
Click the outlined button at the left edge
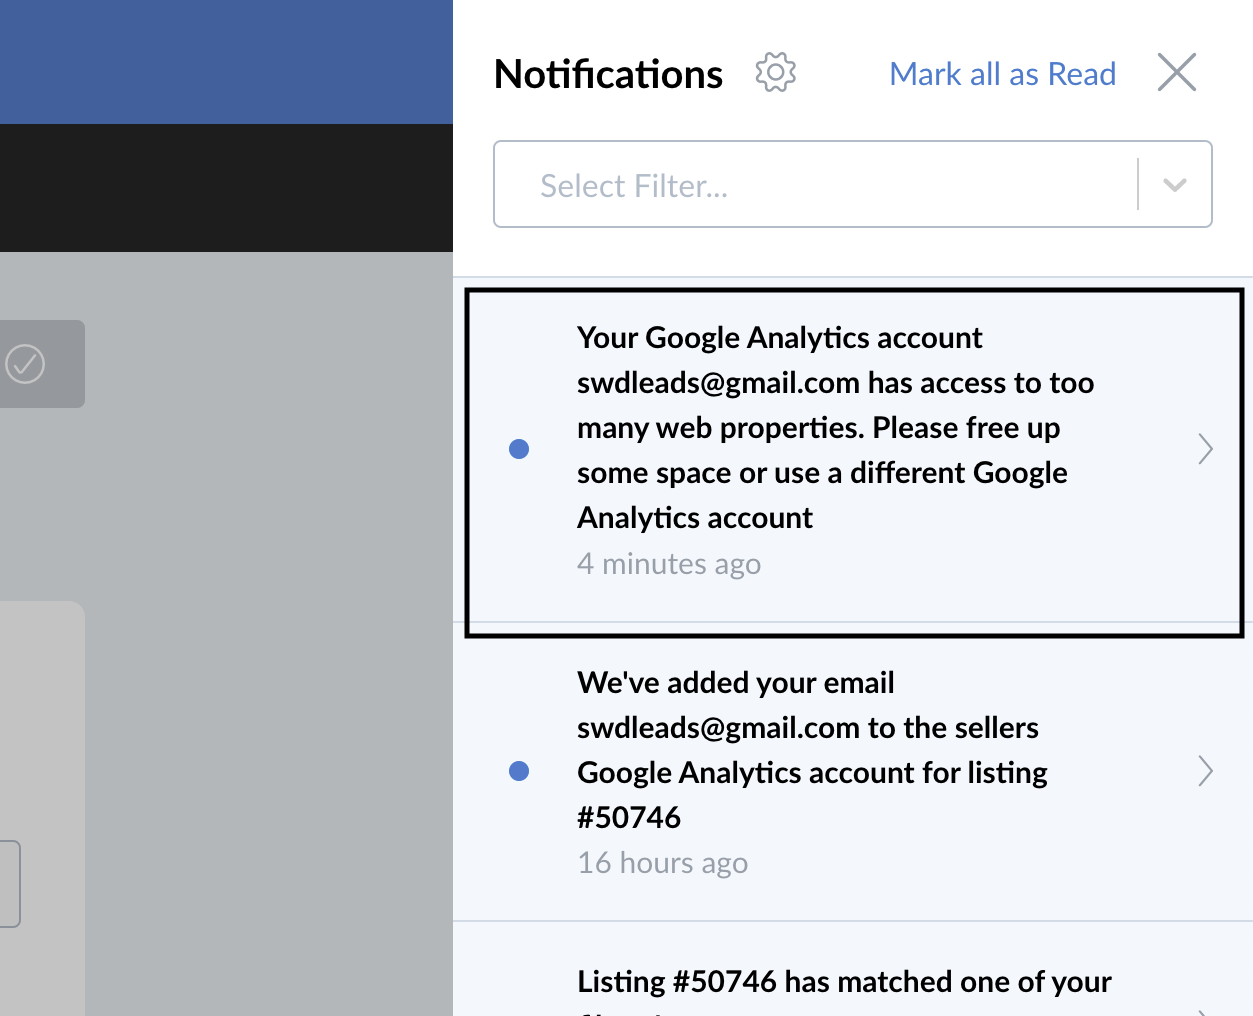coord(9,884)
